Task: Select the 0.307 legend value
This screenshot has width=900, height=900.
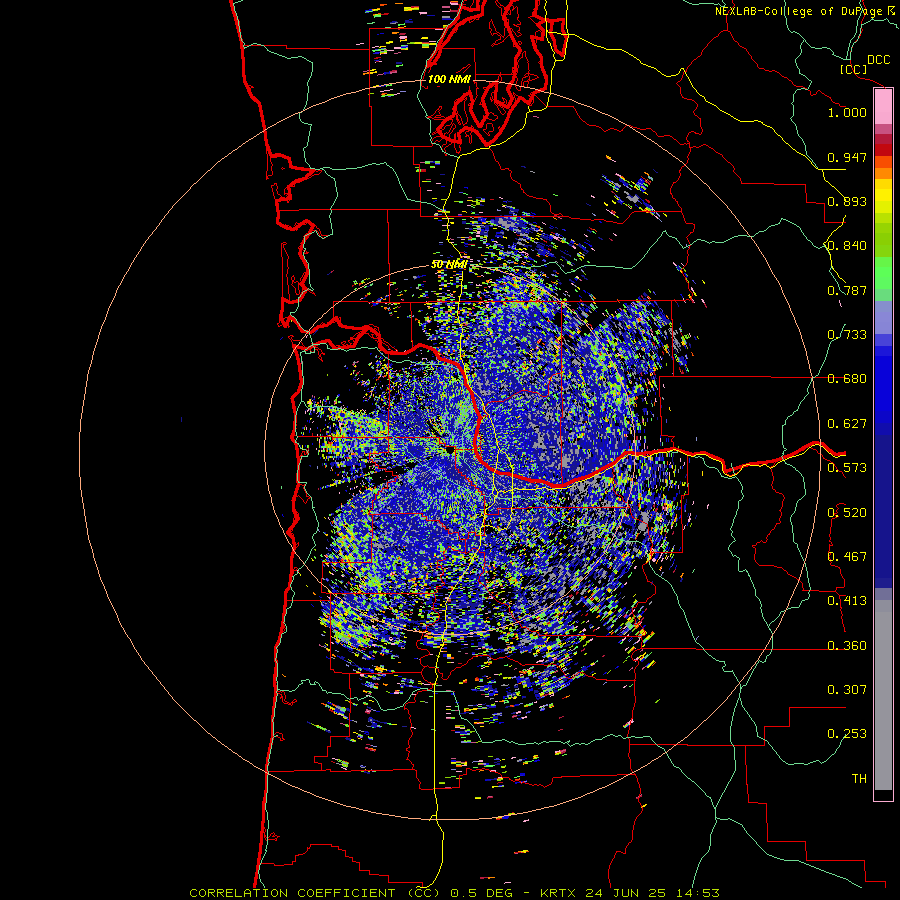Action: pyautogui.click(x=847, y=690)
